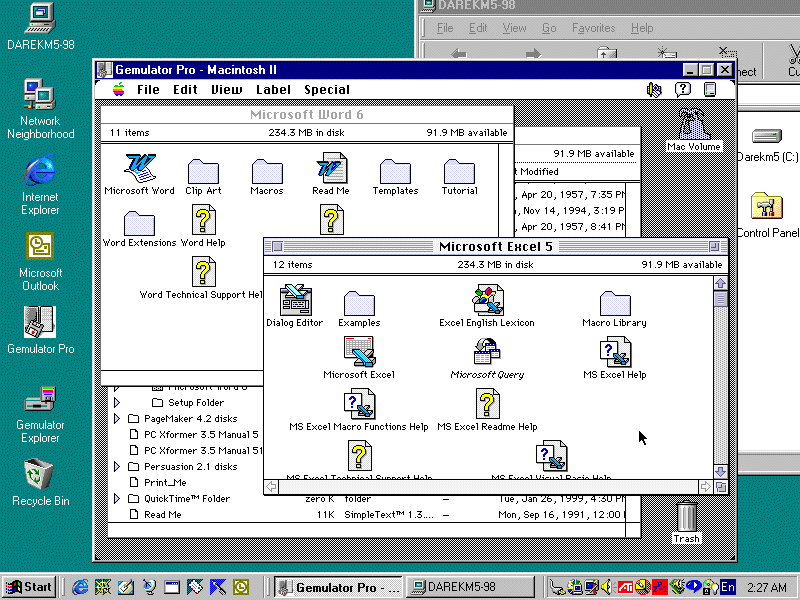
Task: Click scroll right arrow in Excel 5 window
Action: coord(705,487)
